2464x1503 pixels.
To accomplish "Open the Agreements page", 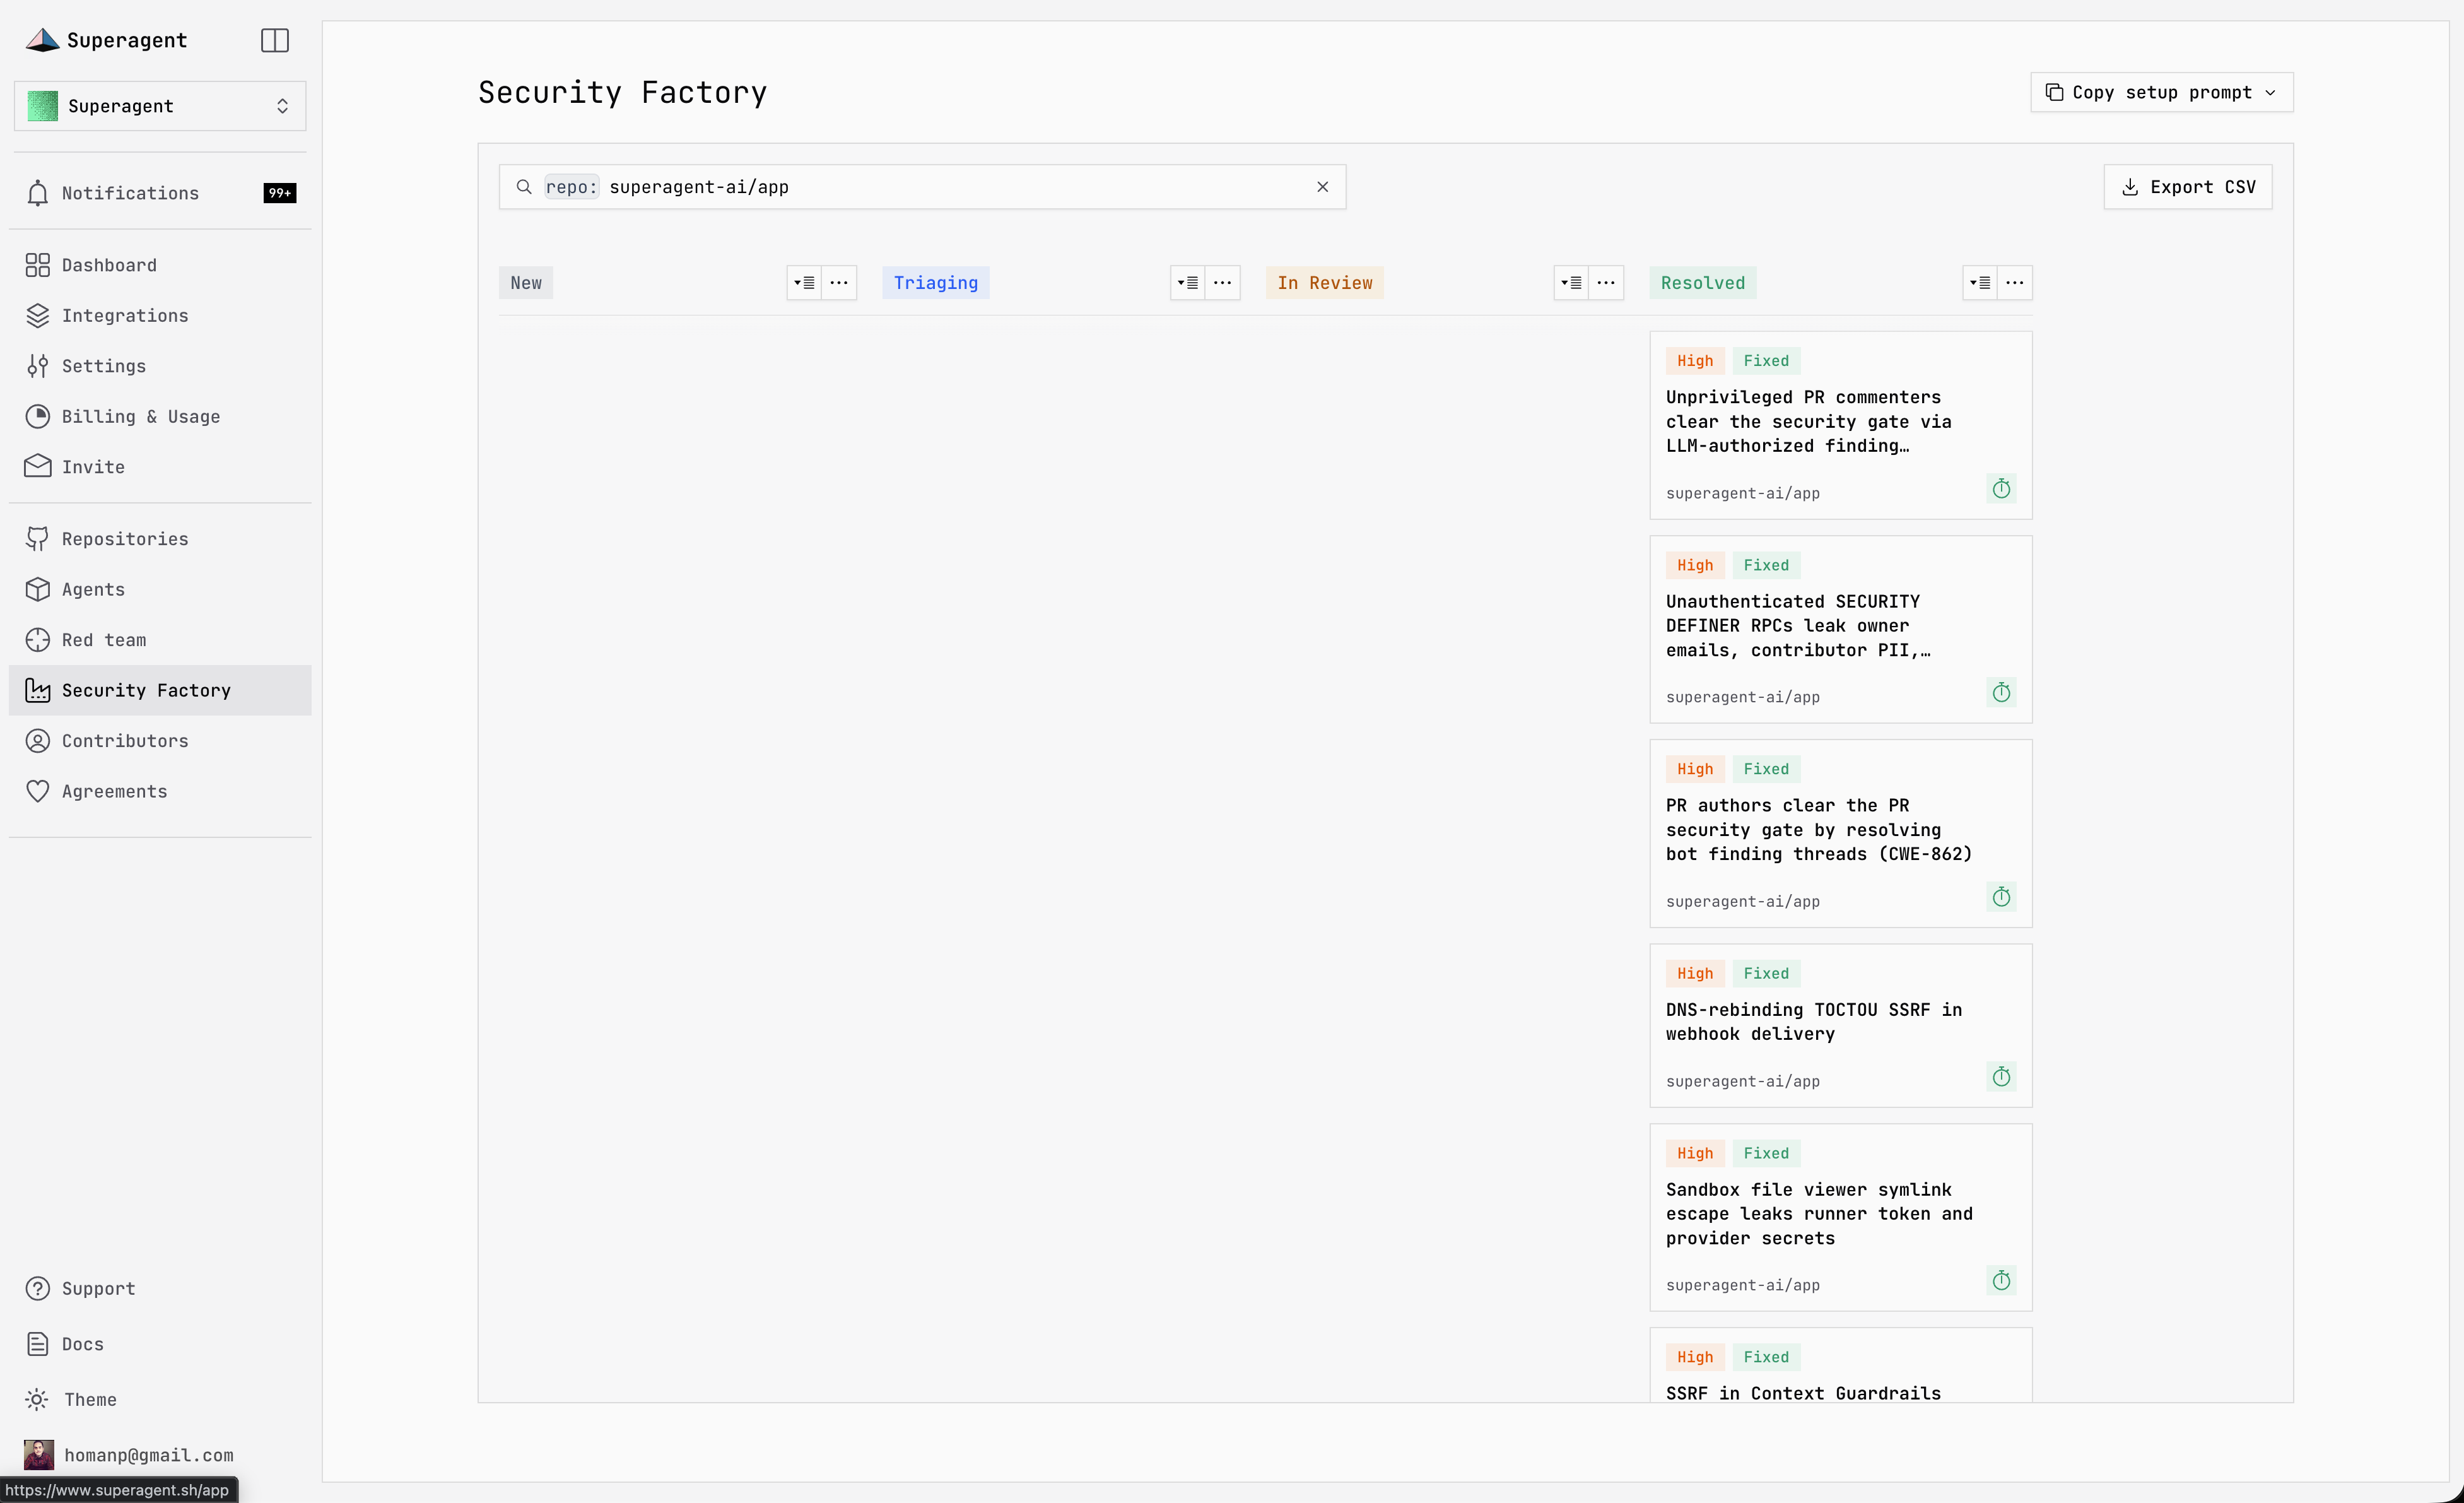I will tap(160, 791).
